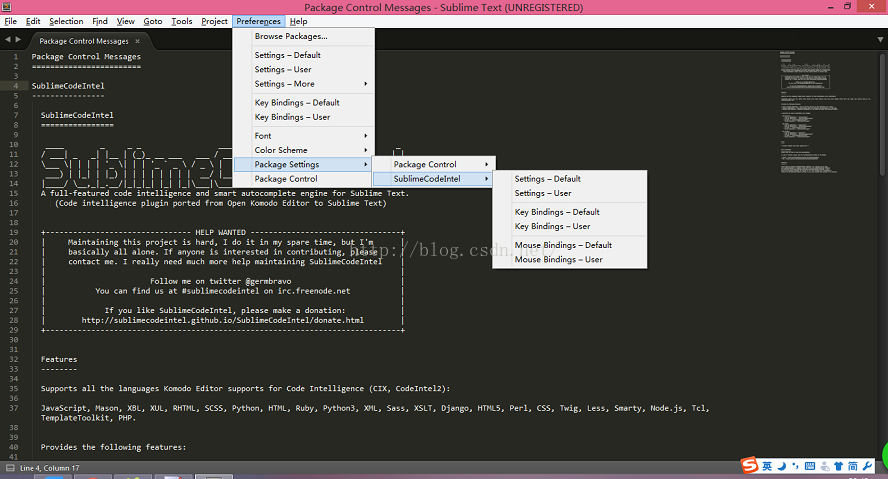Expand the Package Settings submenu
The height and width of the screenshot is (479, 888).
[x=304, y=164]
